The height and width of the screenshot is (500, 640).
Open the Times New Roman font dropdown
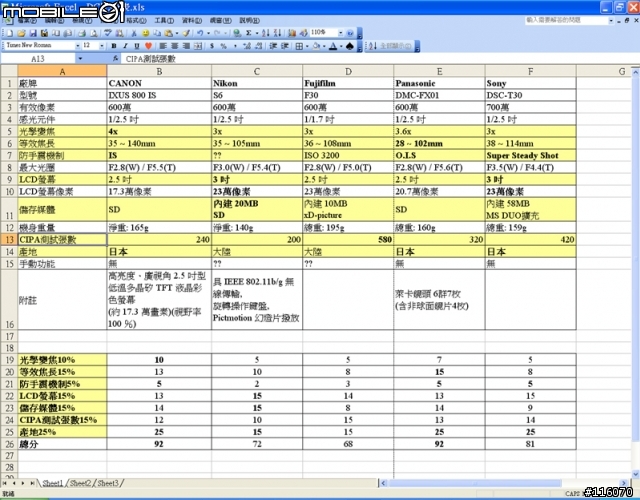coord(78,46)
